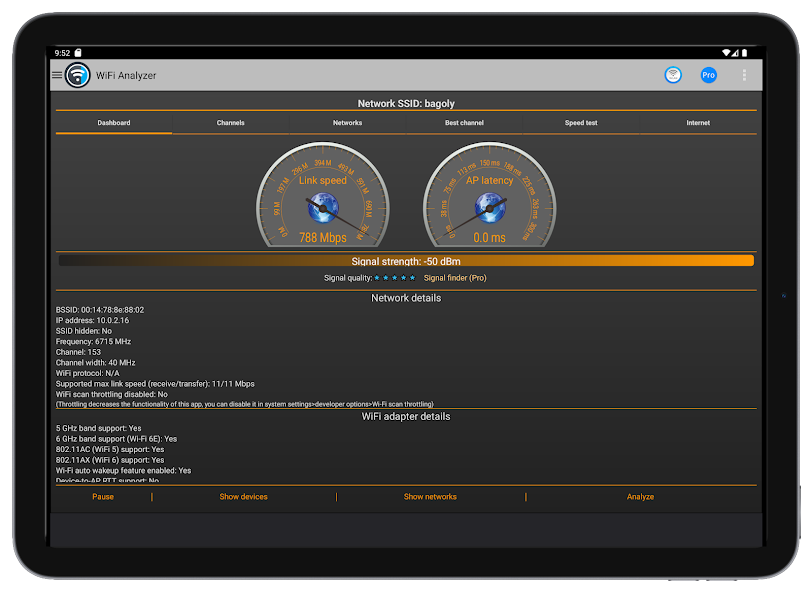
Task: Click the AP latency gauge globe
Action: (489, 207)
